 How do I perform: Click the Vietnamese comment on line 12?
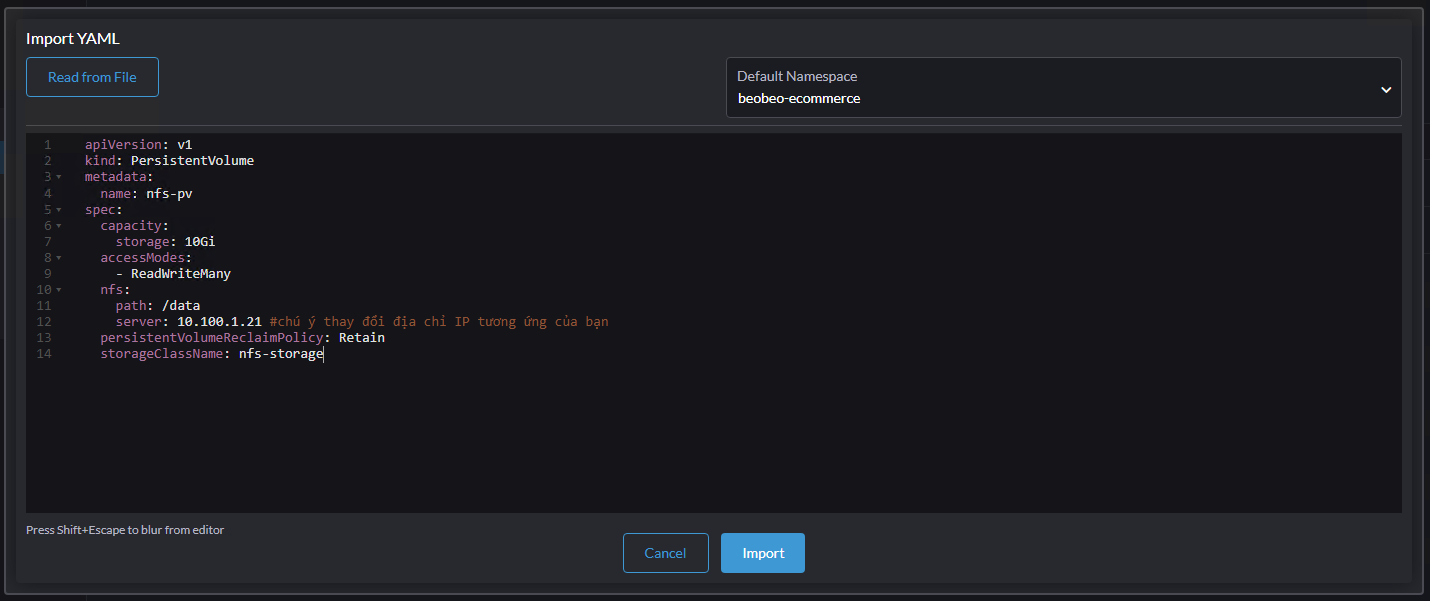point(439,322)
